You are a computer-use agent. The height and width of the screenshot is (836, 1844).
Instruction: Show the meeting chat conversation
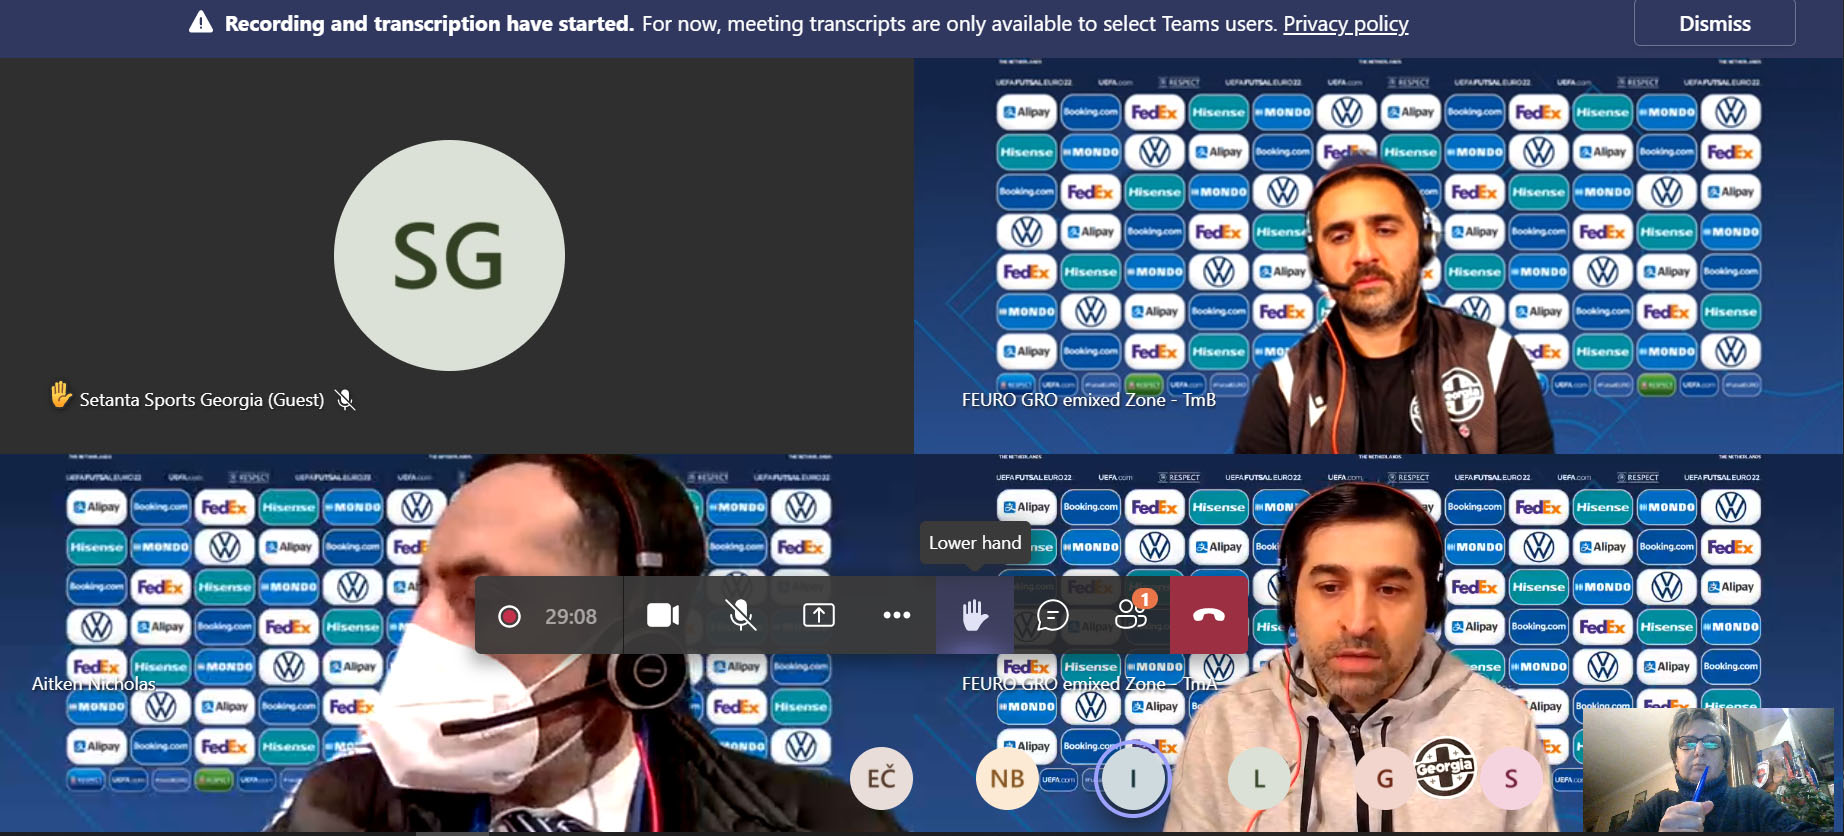pyautogui.click(x=1052, y=615)
